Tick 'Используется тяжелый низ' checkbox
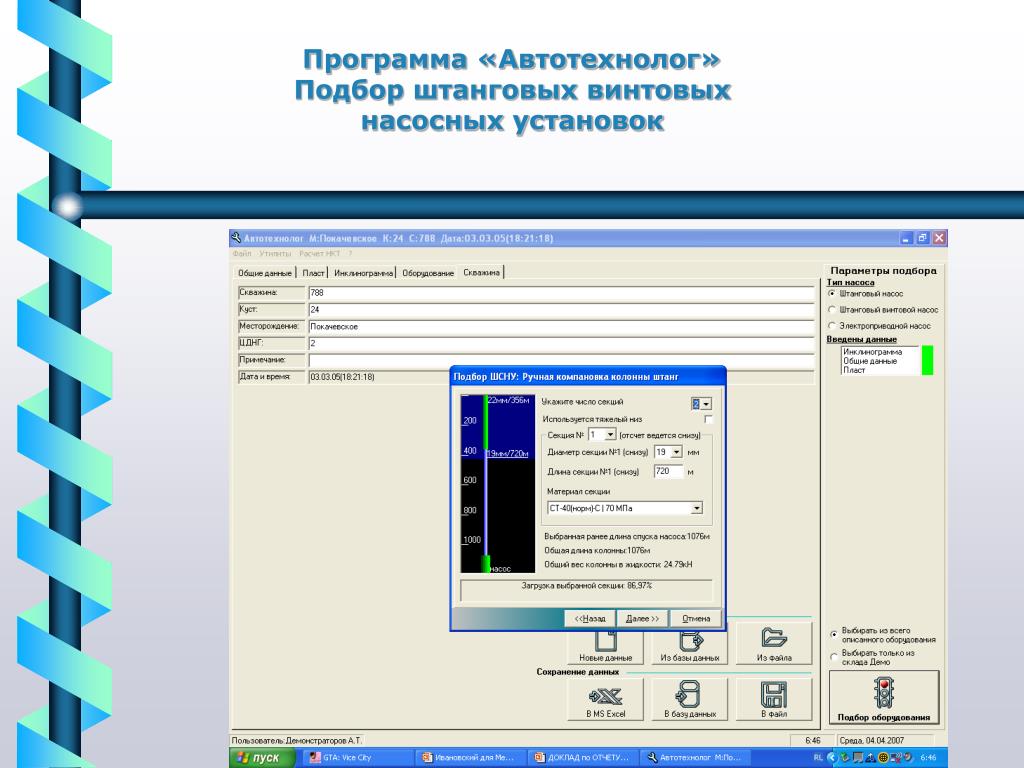Viewport: 1024px width, 768px height. click(x=708, y=419)
